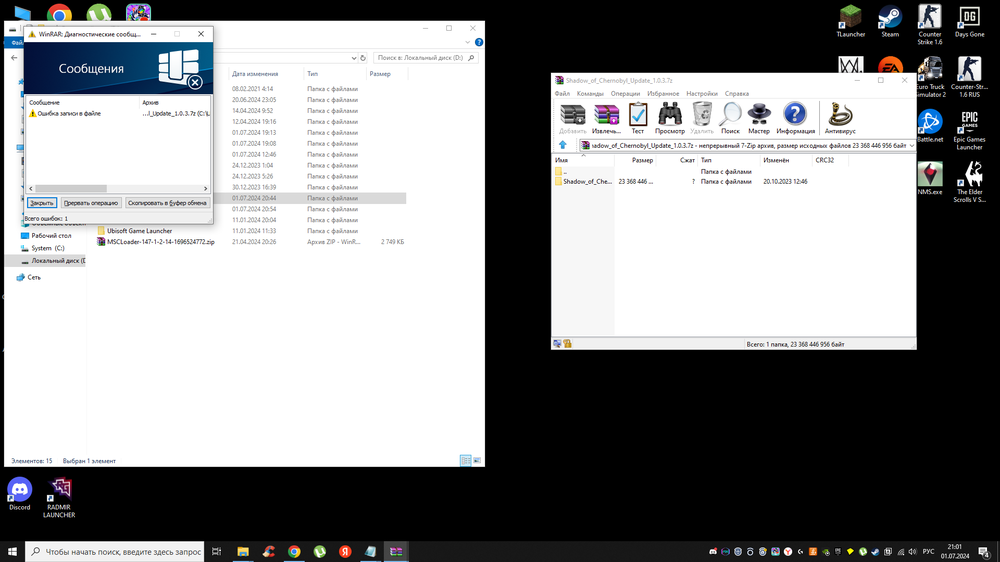Viewport: 1000px width, 562px height.
Task: Open File Explorer from the taskbar
Action: click(243, 552)
